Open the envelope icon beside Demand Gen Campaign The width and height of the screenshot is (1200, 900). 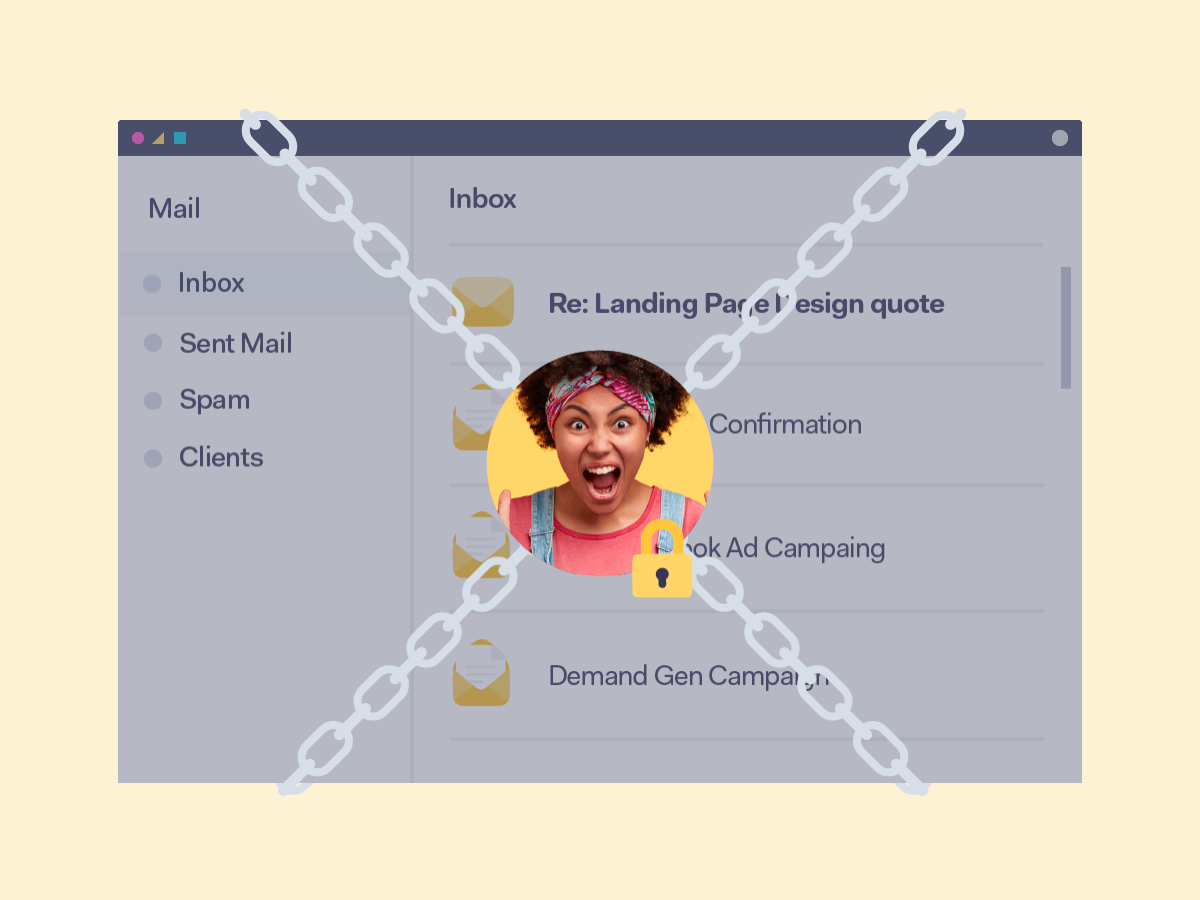[x=481, y=673]
